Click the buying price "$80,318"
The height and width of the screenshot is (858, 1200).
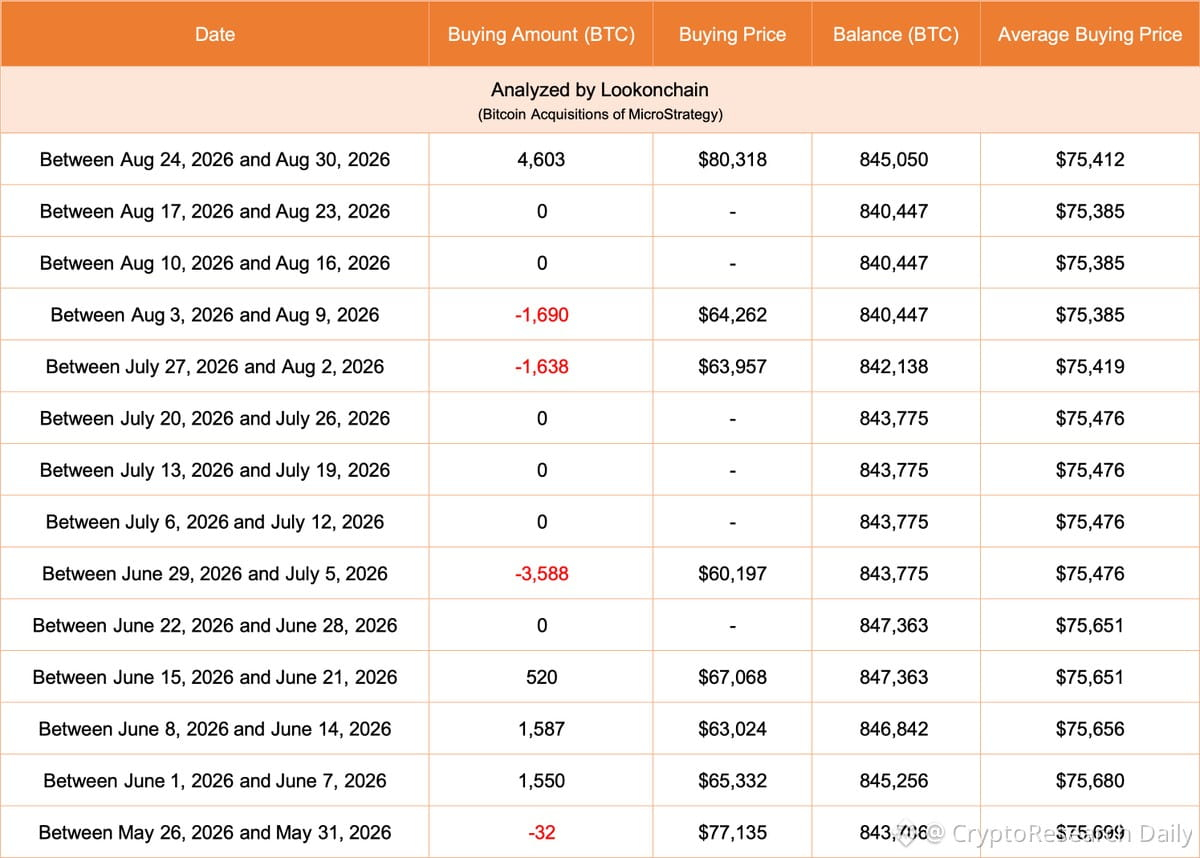click(x=732, y=159)
